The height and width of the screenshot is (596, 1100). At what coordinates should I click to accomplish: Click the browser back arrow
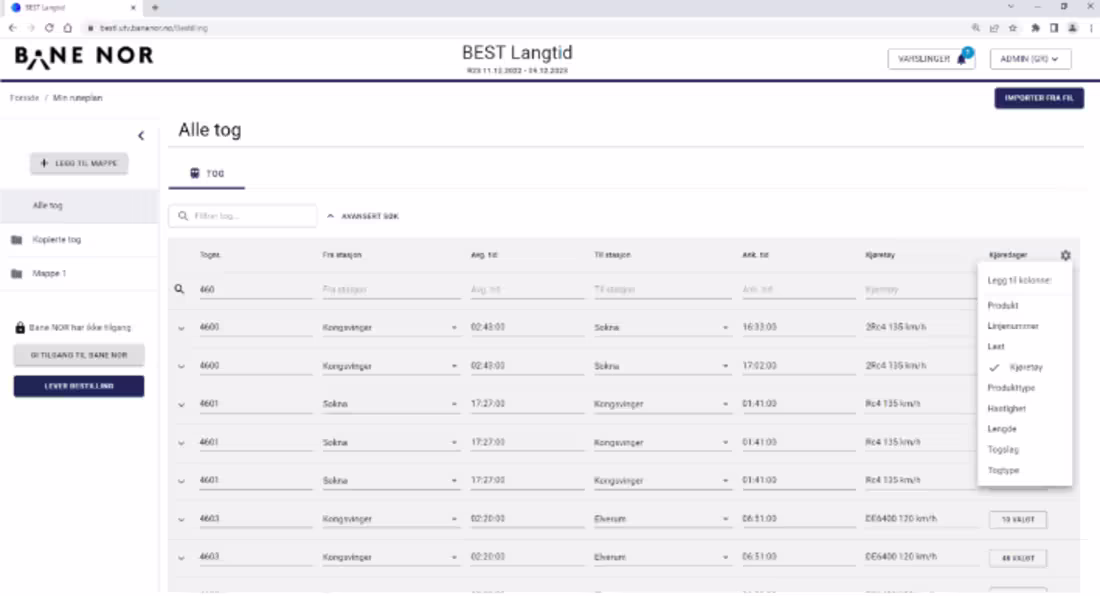13,28
